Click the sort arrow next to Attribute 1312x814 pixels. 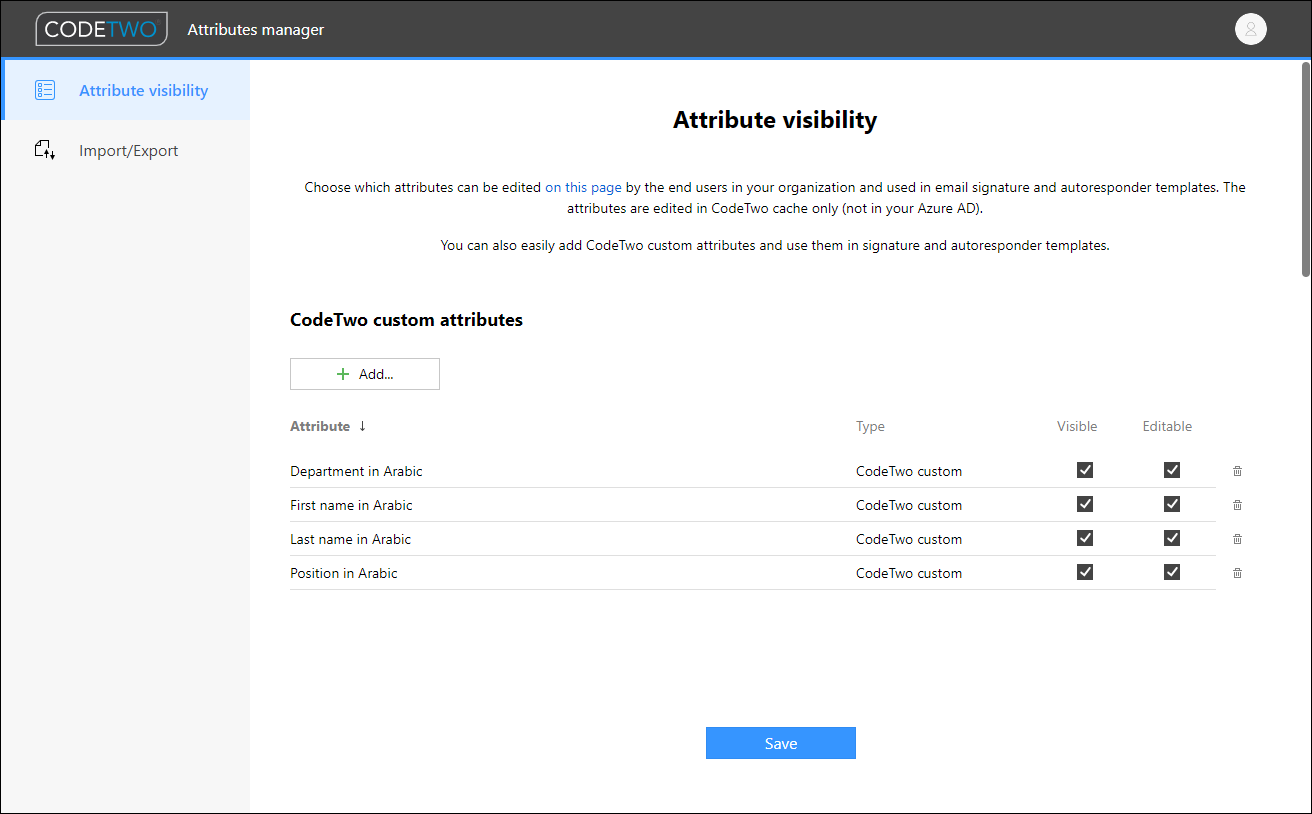362,426
